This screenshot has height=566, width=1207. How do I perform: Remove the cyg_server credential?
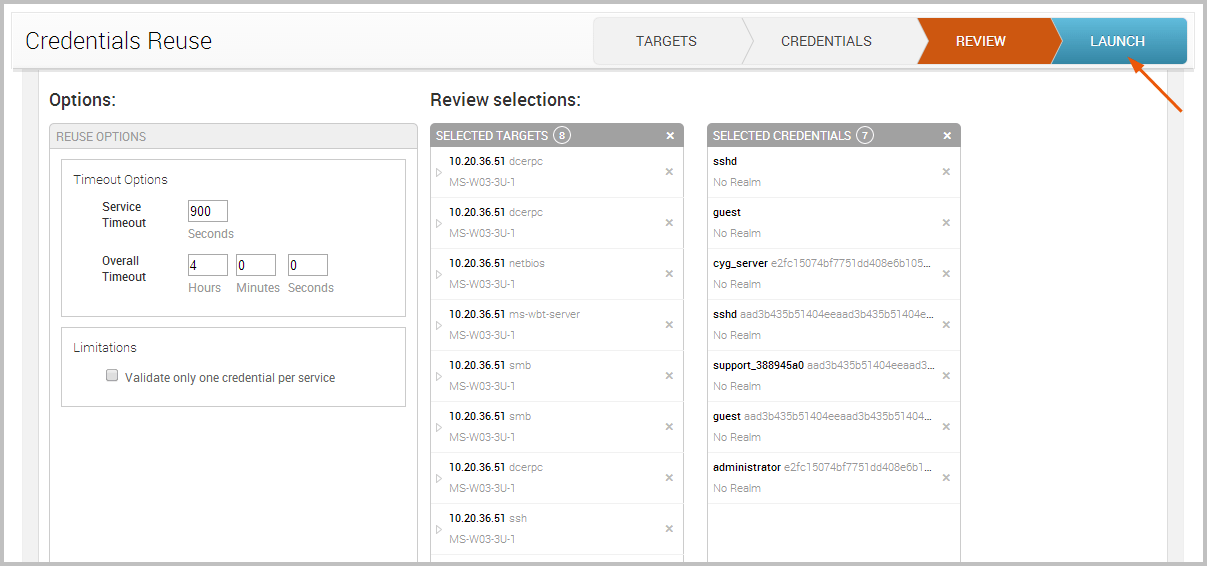(946, 274)
